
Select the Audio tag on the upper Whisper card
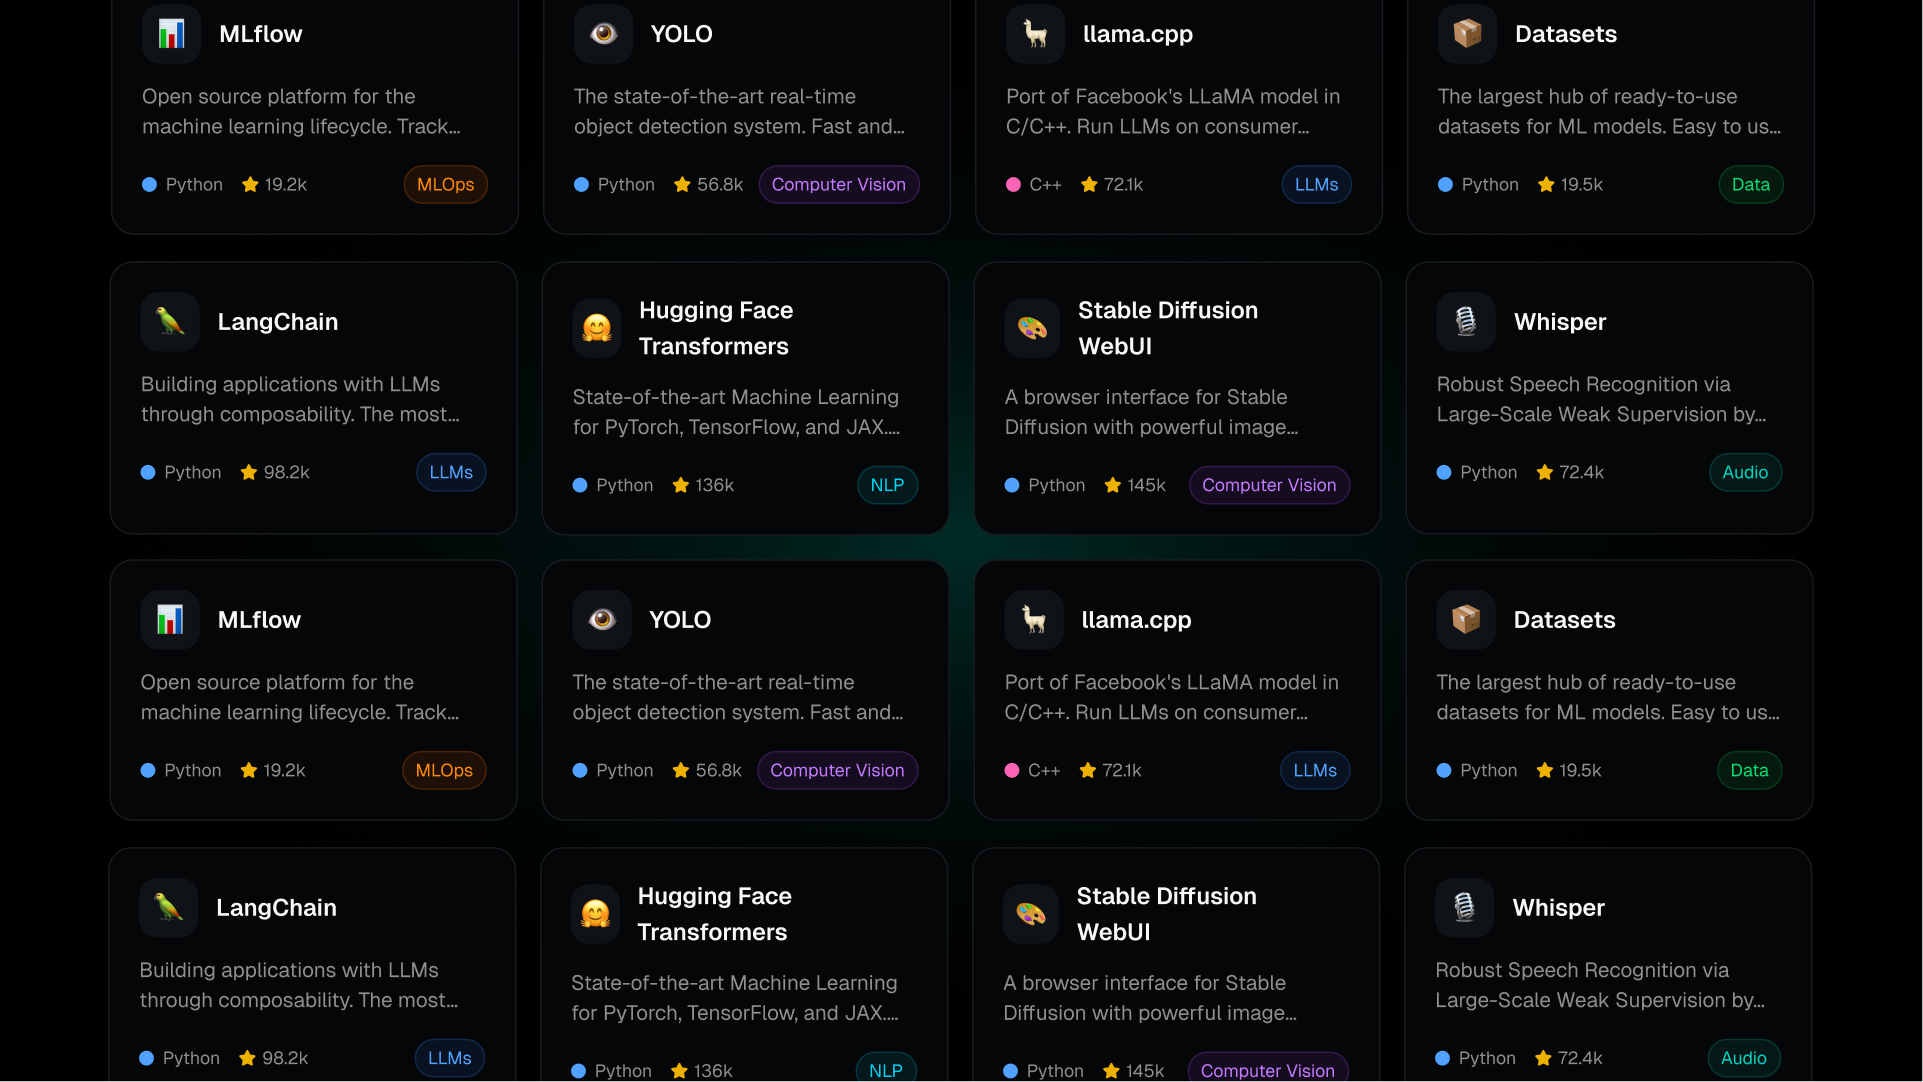coord(1745,473)
